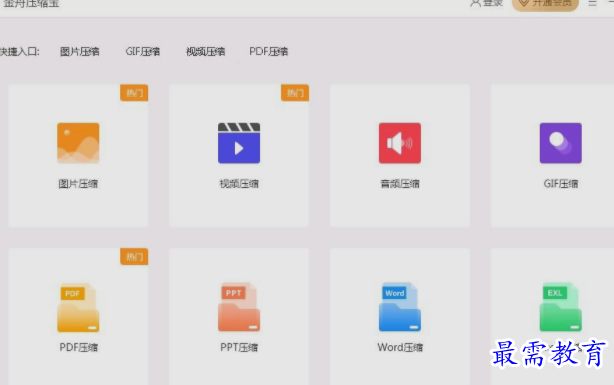Click the 图片压缩 card label
This screenshot has height=385, width=614.
(x=78, y=184)
